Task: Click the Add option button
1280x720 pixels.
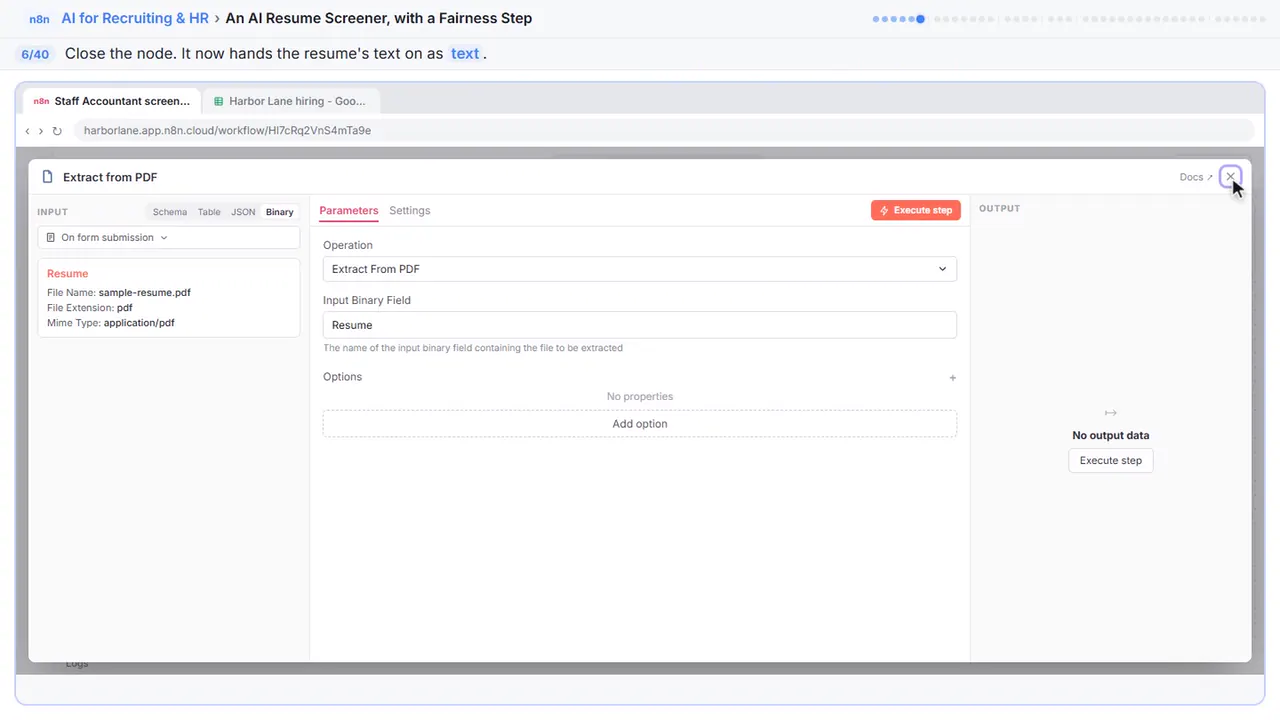Action: click(x=640, y=424)
